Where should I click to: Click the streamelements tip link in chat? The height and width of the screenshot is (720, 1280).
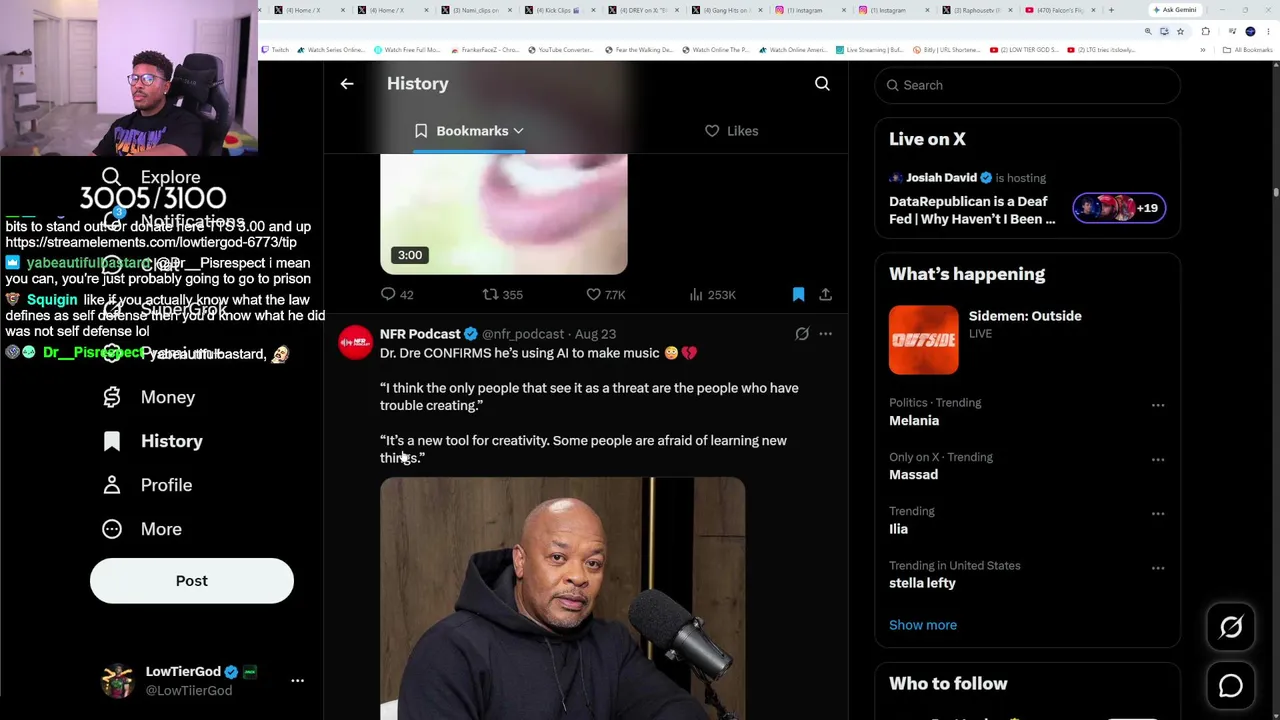point(151,242)
